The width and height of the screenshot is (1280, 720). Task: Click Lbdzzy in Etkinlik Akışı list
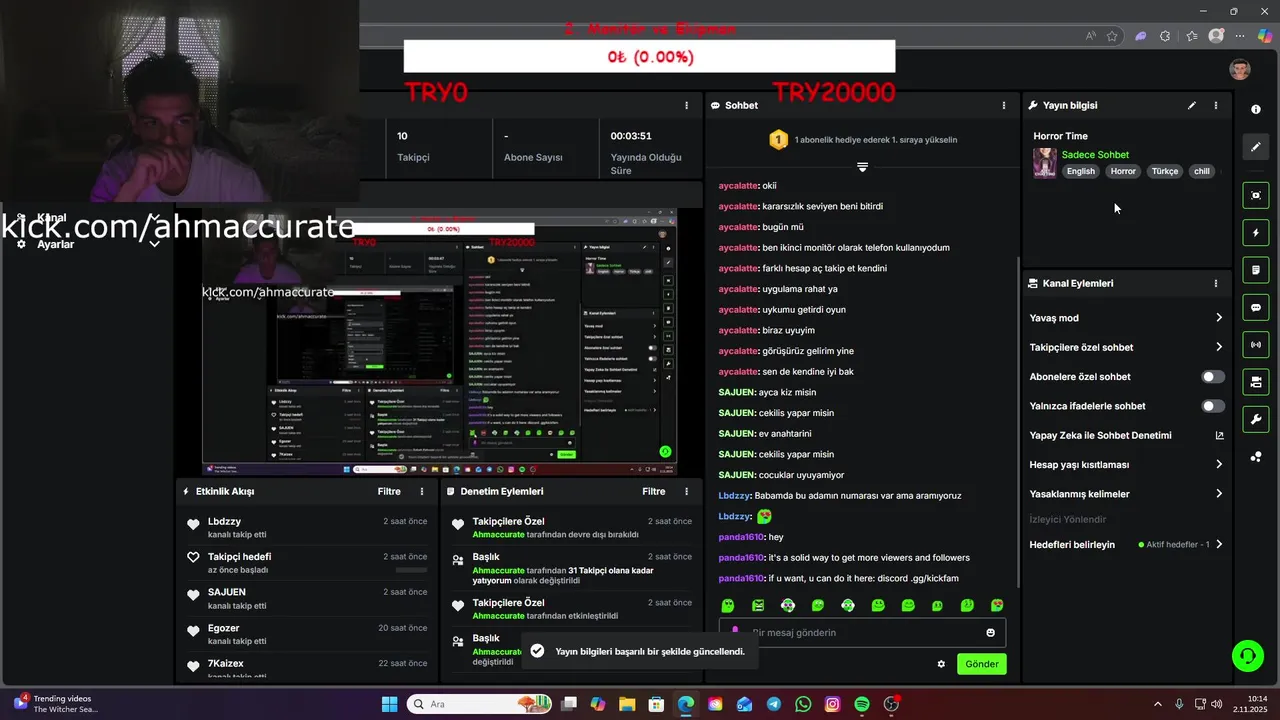[x=224, y=522]
